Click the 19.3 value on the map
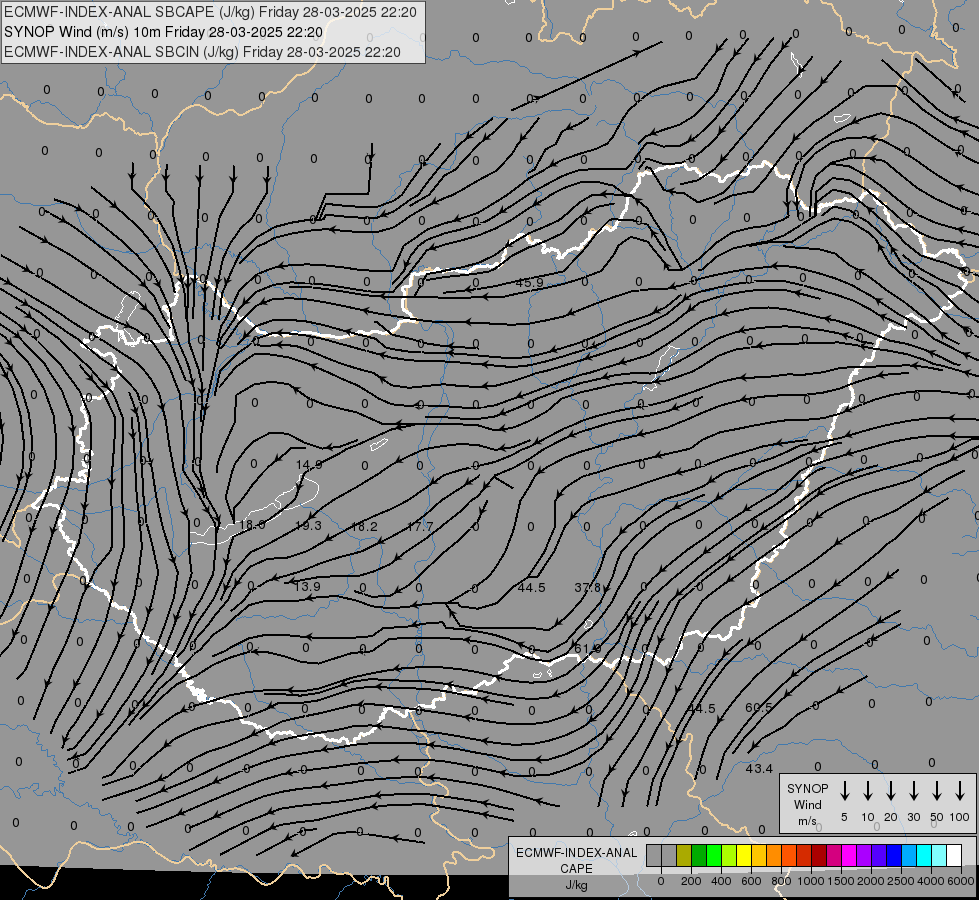Viewport: 979px width, 900px height. click(308, 525)
